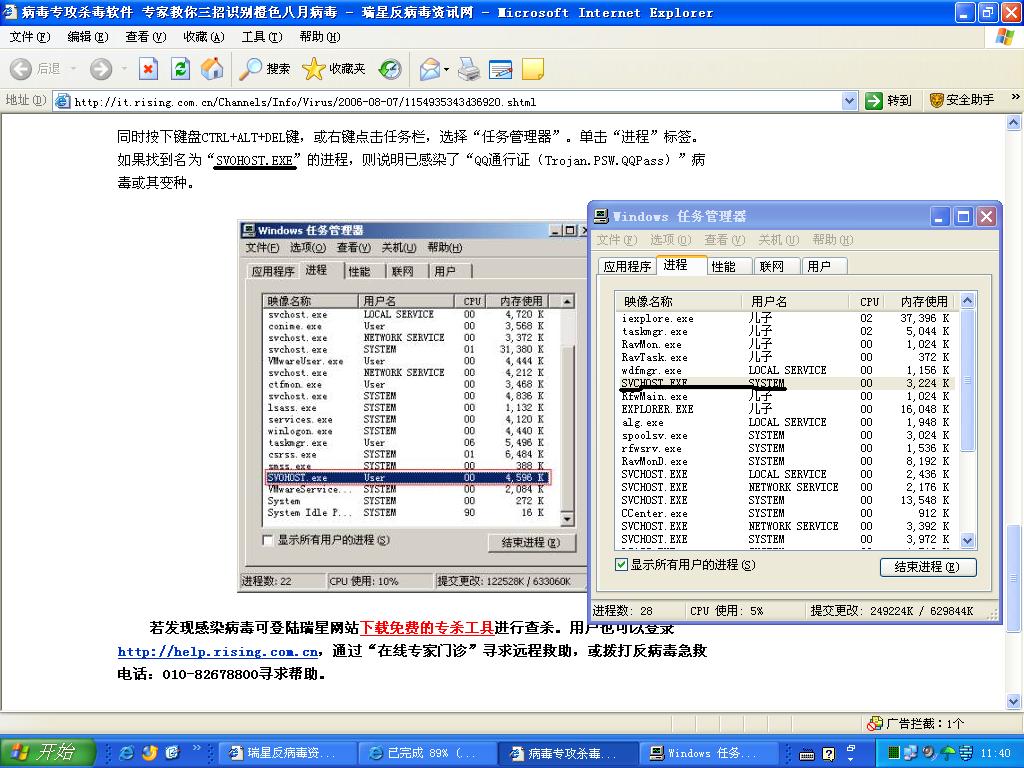Click the green square system tray icon
Screen dimensions: 1024x768
click(x=895, y=753)
